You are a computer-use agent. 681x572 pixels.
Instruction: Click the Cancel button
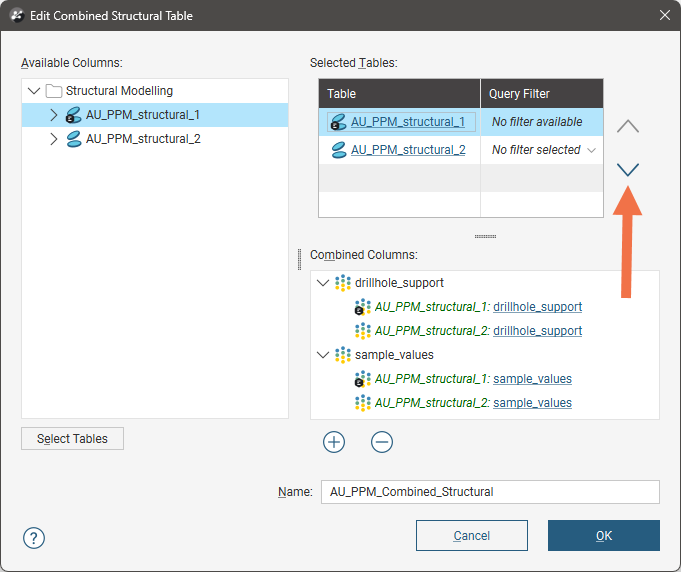coord(471,536)
